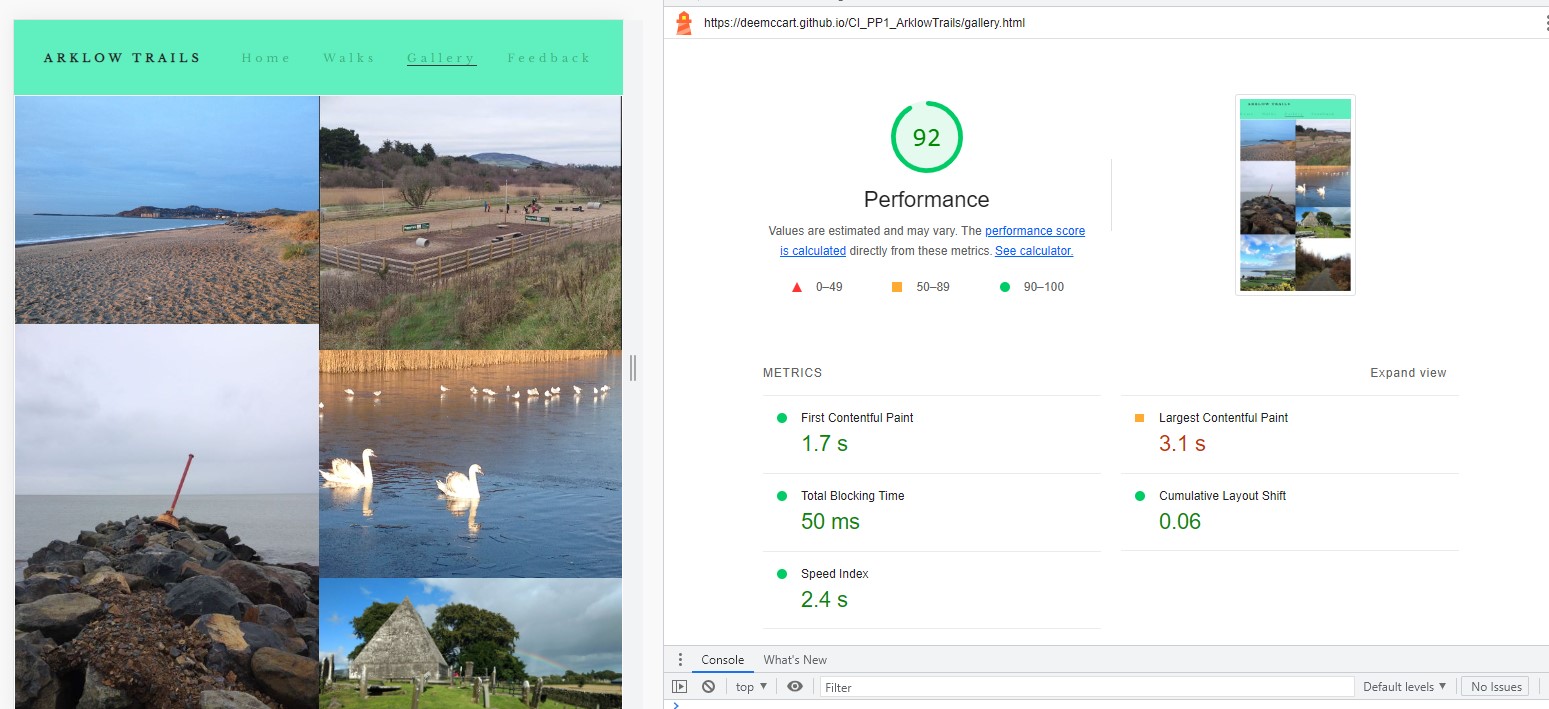Click the swans on the lake photo

point(470,463)
